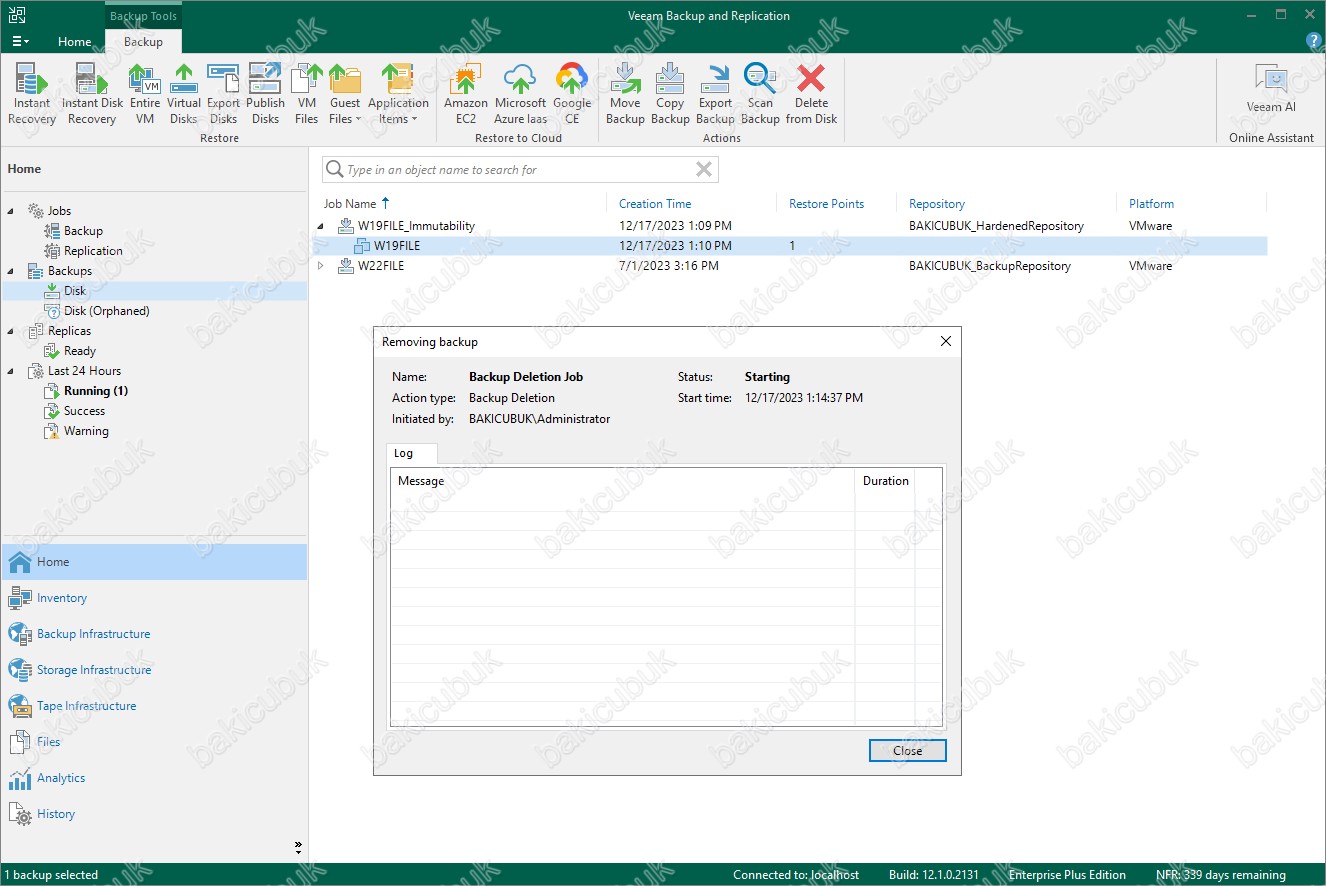Image resolution: width=1326 pixels, height=886 pixels.
Task: Select Success node
Action: [x=84, y=411]
